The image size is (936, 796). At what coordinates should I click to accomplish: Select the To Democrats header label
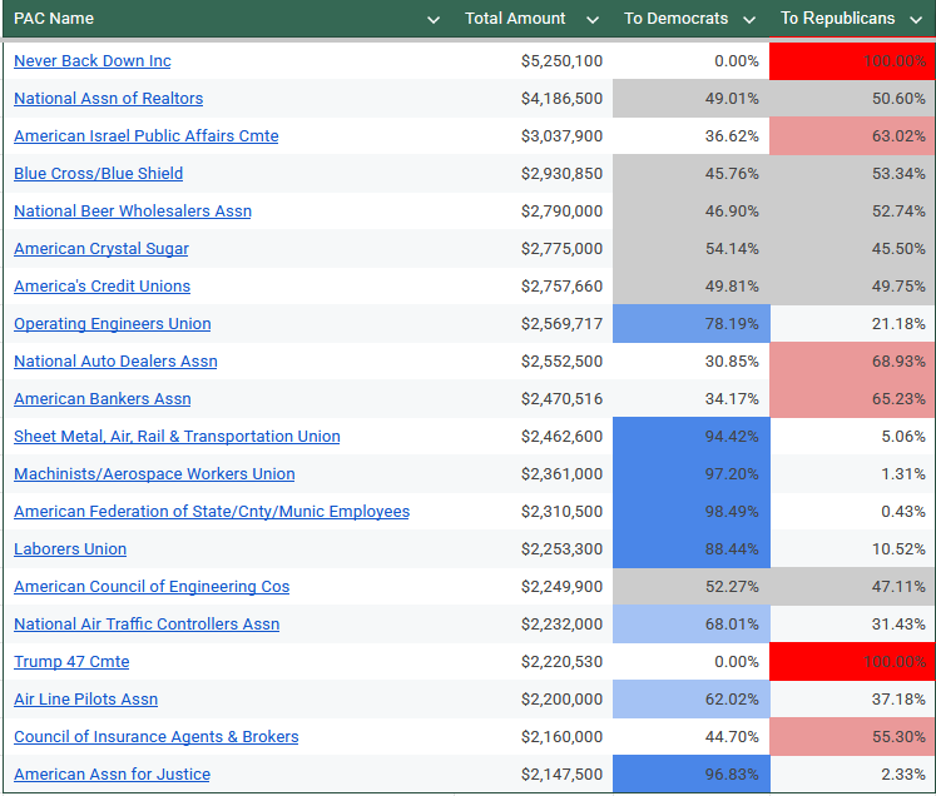tap(676, 19)
